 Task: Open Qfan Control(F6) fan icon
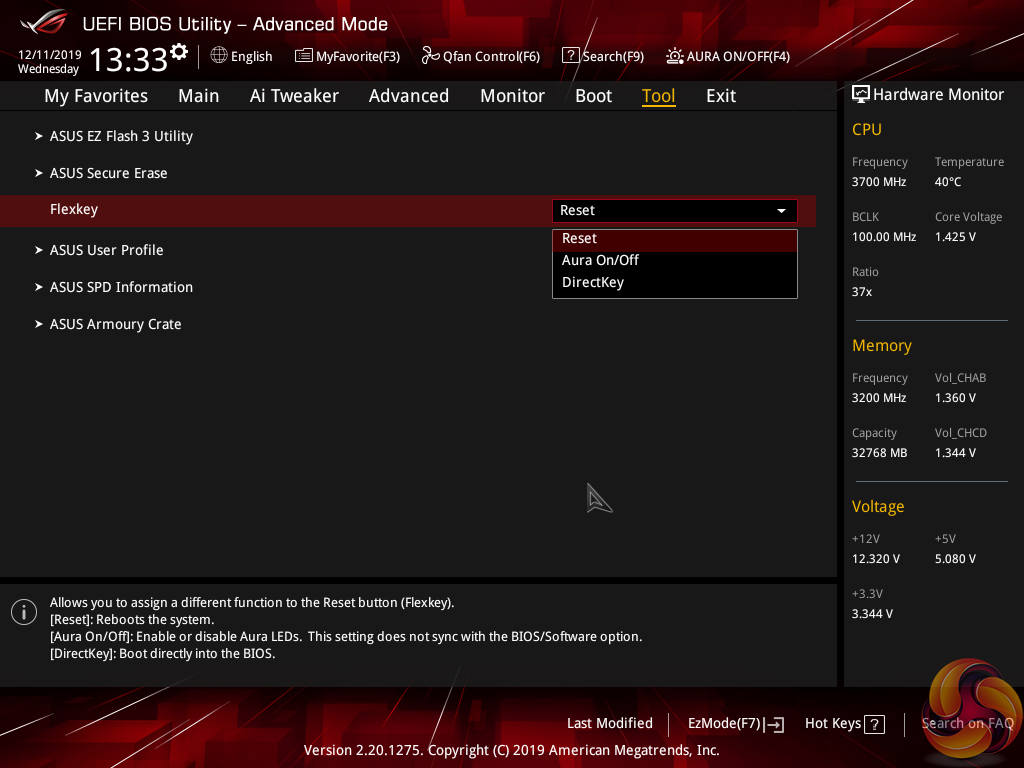coord(431,56)
